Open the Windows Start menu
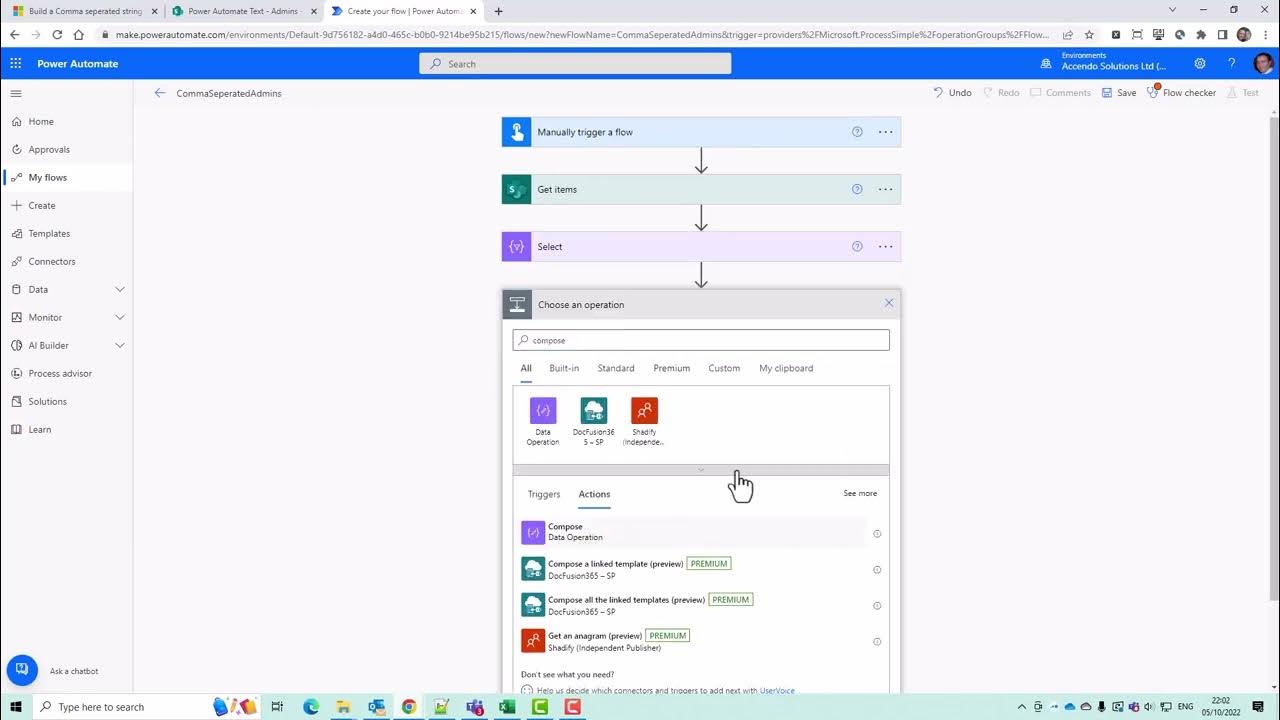The image size is (1280, 720). [x=16, y=707]
